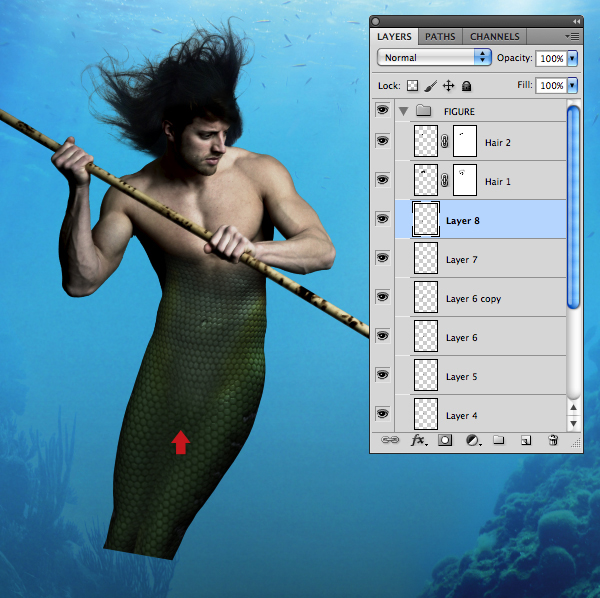The height and width of the screenshot is (598, 600).
Task: Click the panel close circle button
Action: pyautogui.click(x=376, y=21)
